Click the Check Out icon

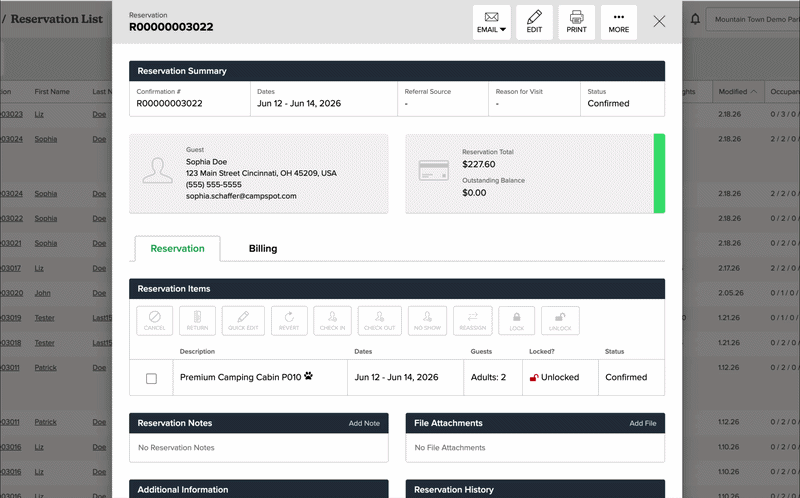coord(380,320)
